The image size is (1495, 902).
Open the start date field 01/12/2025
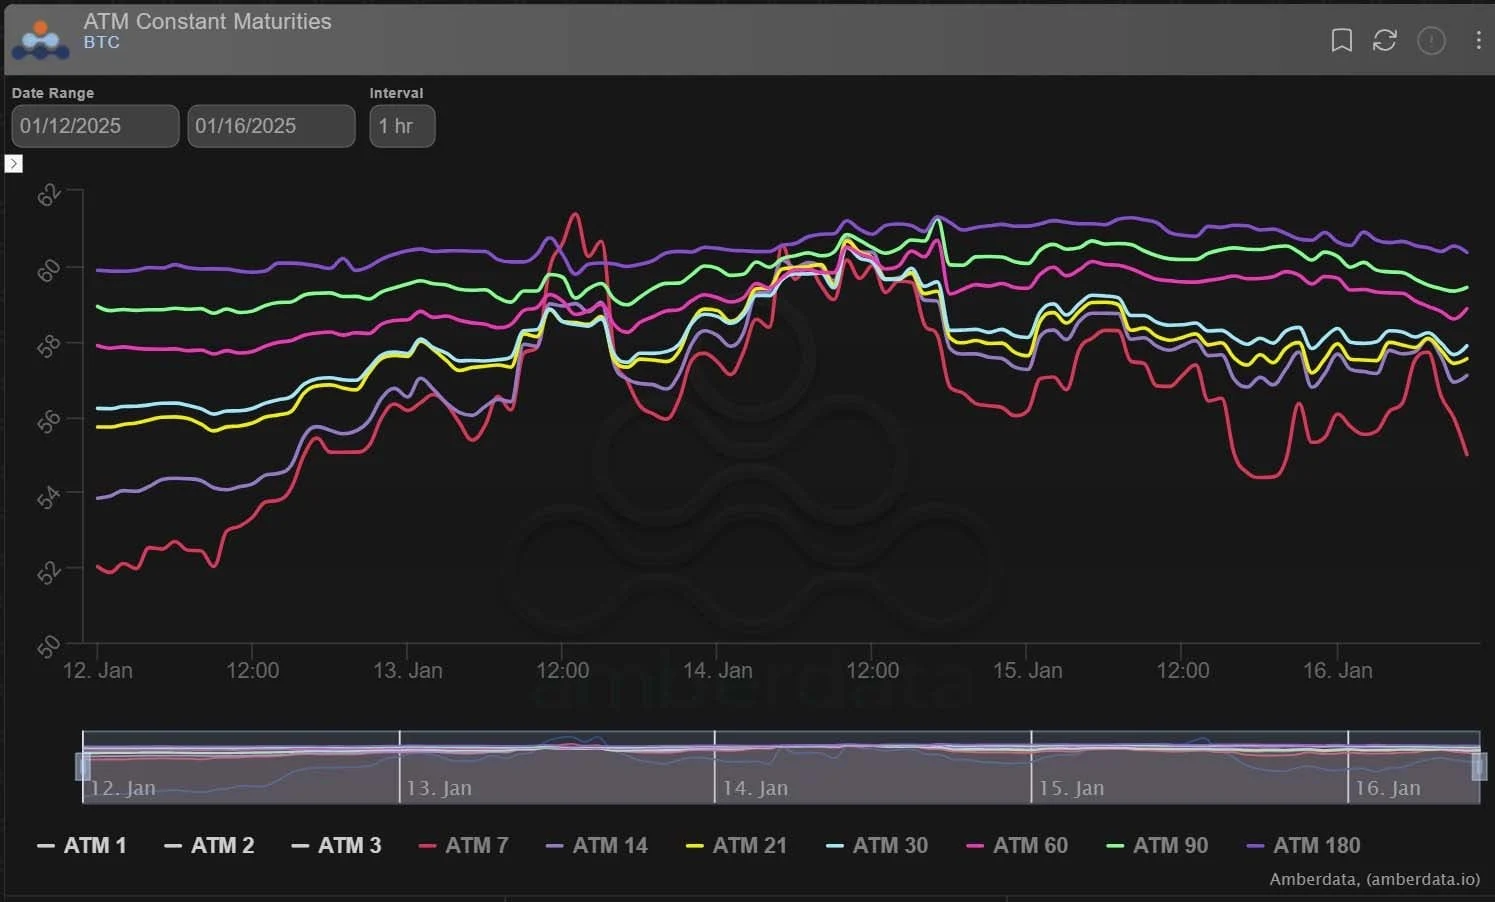(x=95, y=126)
